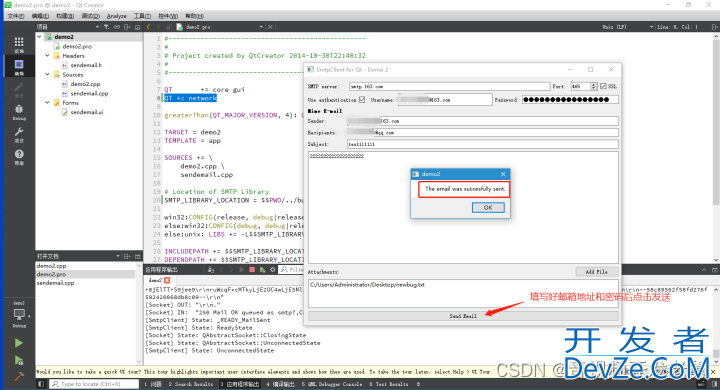The width and height of the screenshot is (720, 390).
Task: Click the Send Email button
Action: 463,316
